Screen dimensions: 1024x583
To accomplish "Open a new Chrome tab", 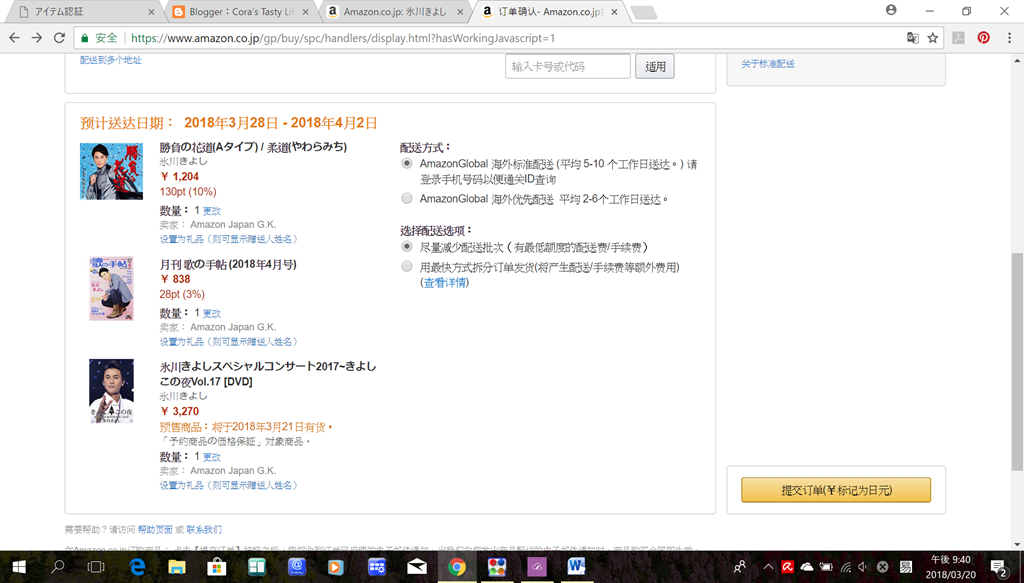I will pyautogui.click(x=644, y=12).
